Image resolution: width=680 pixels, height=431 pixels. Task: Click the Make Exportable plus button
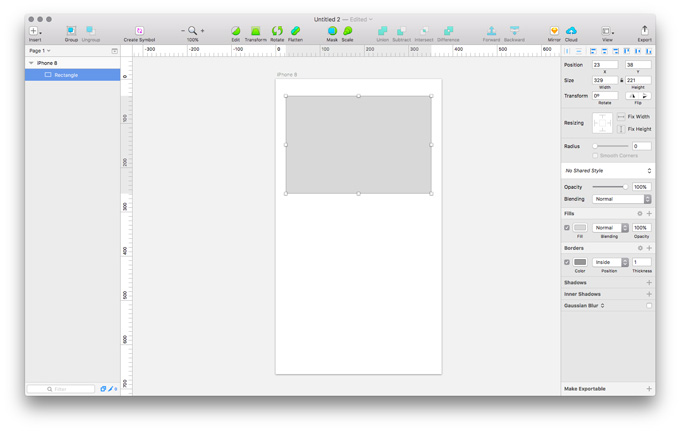649,389
